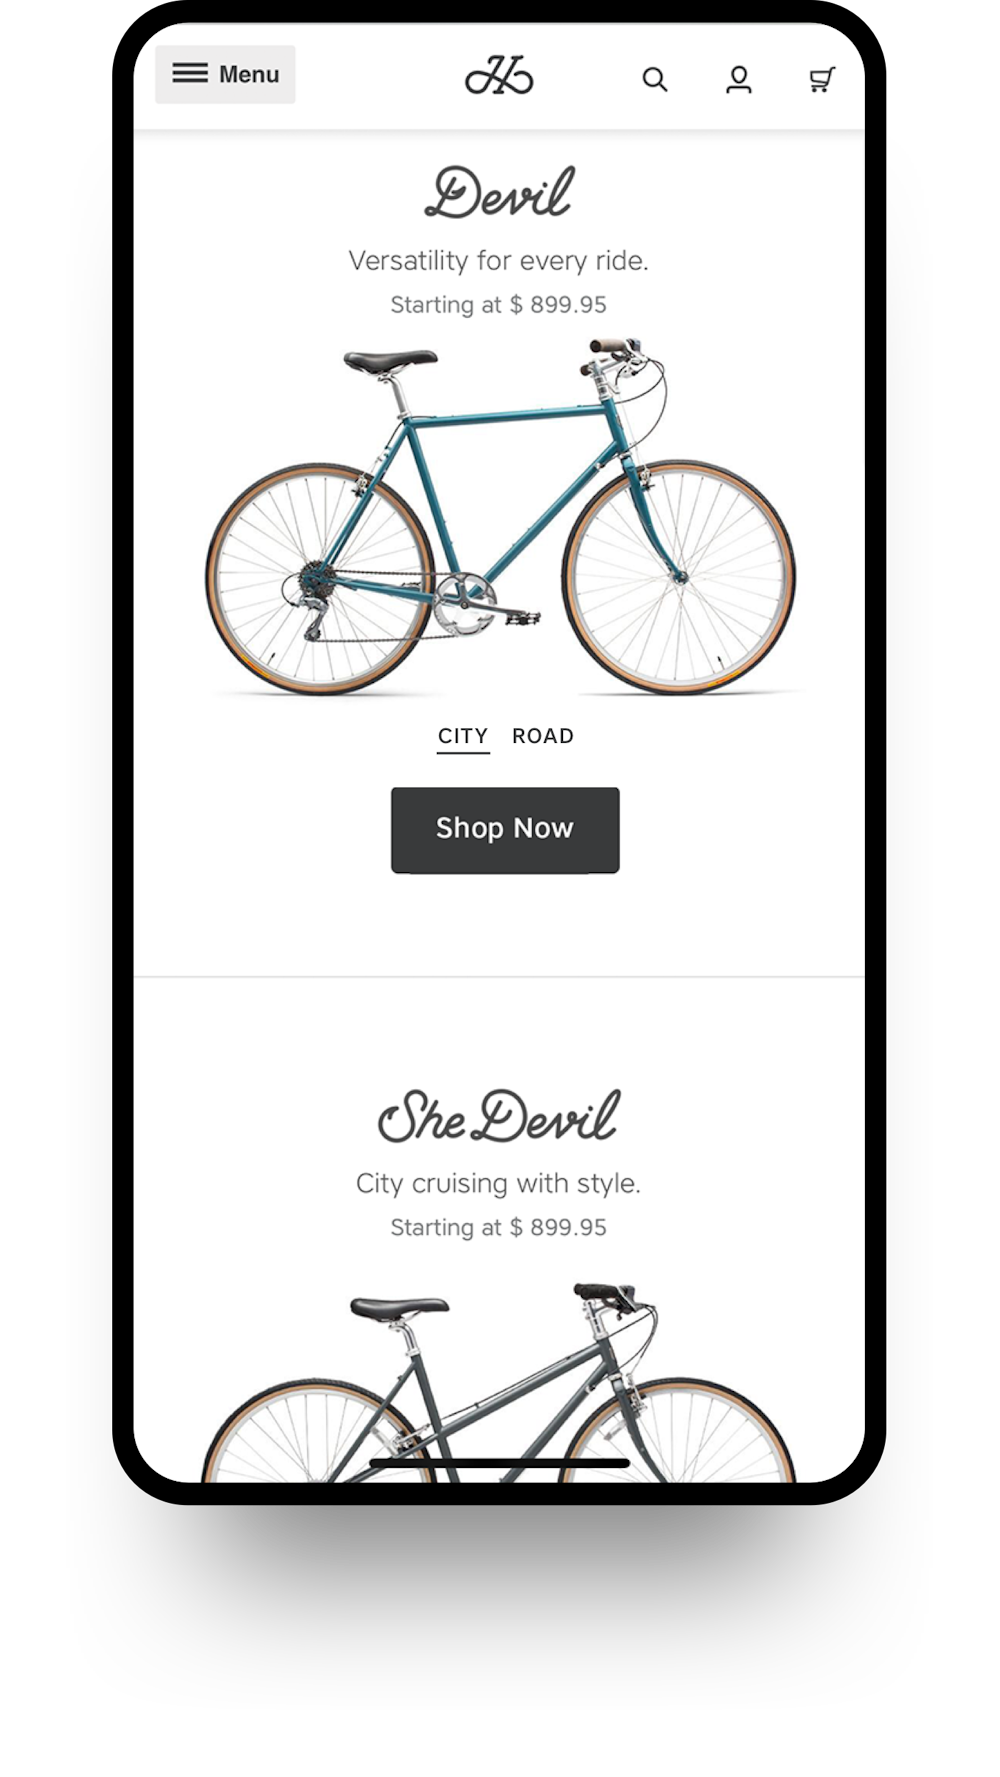Open the user account icon
1000x1777 pixels.
tap(739, 79)
